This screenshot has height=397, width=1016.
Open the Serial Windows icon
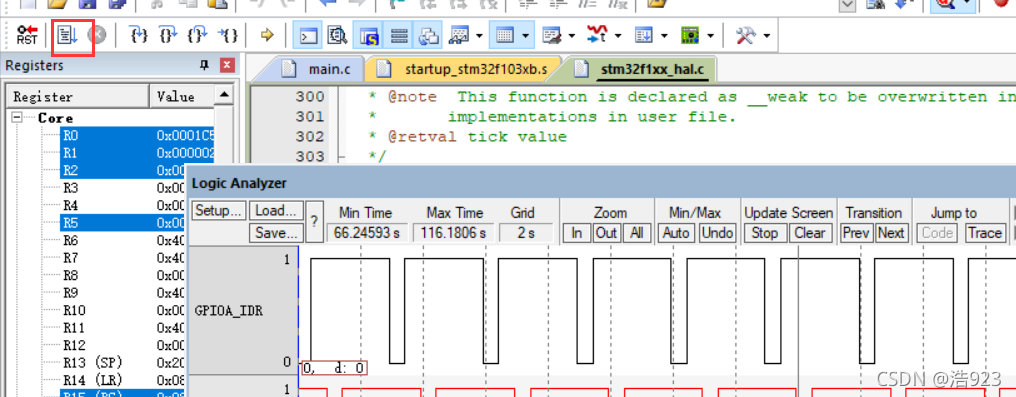click(x=552, y=35)
